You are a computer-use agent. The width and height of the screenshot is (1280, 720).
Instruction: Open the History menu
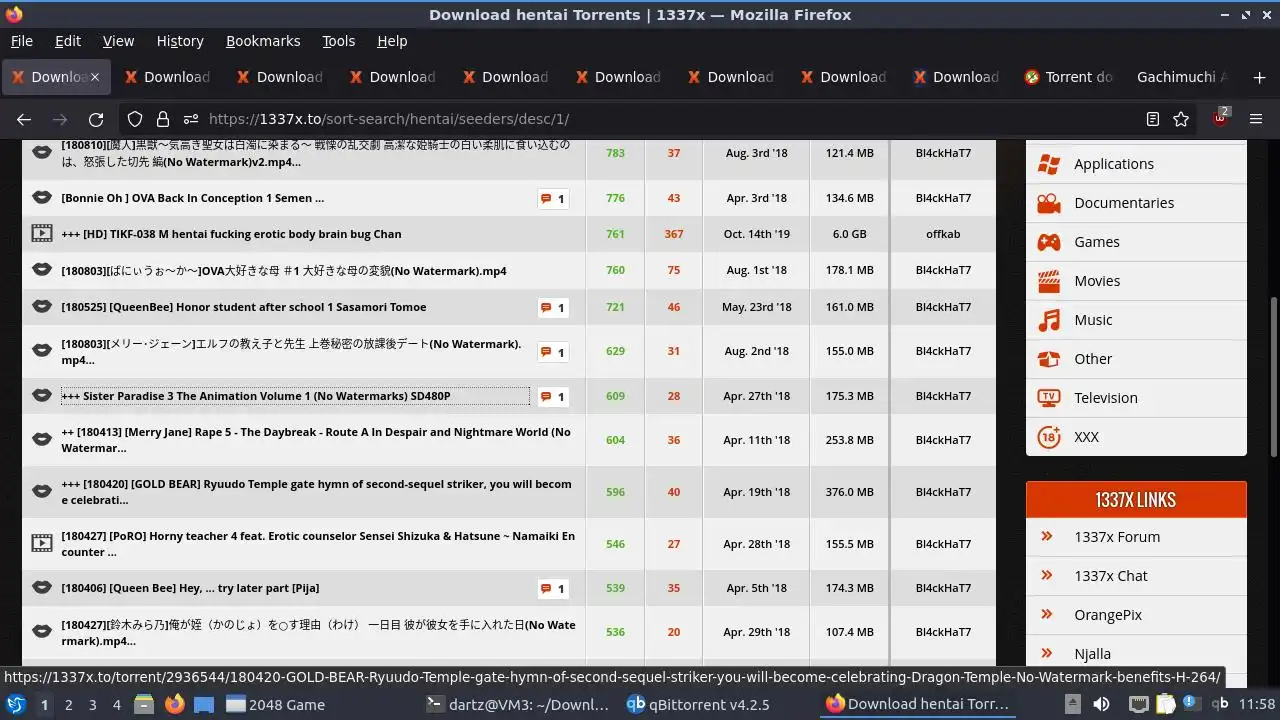[180, 41]
